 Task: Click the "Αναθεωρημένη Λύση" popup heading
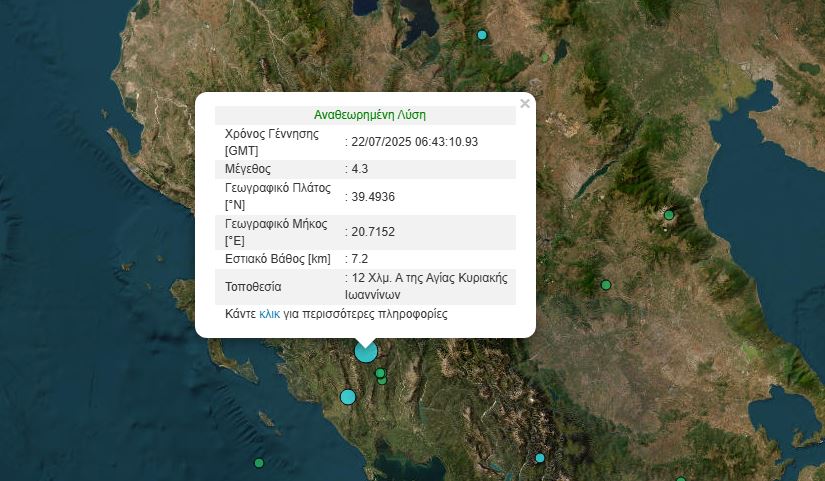(370, 115)
